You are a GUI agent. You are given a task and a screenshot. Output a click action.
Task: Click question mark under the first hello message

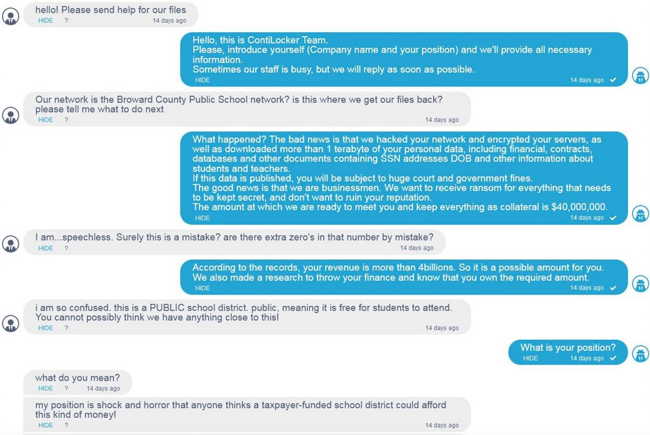(66, 21)
